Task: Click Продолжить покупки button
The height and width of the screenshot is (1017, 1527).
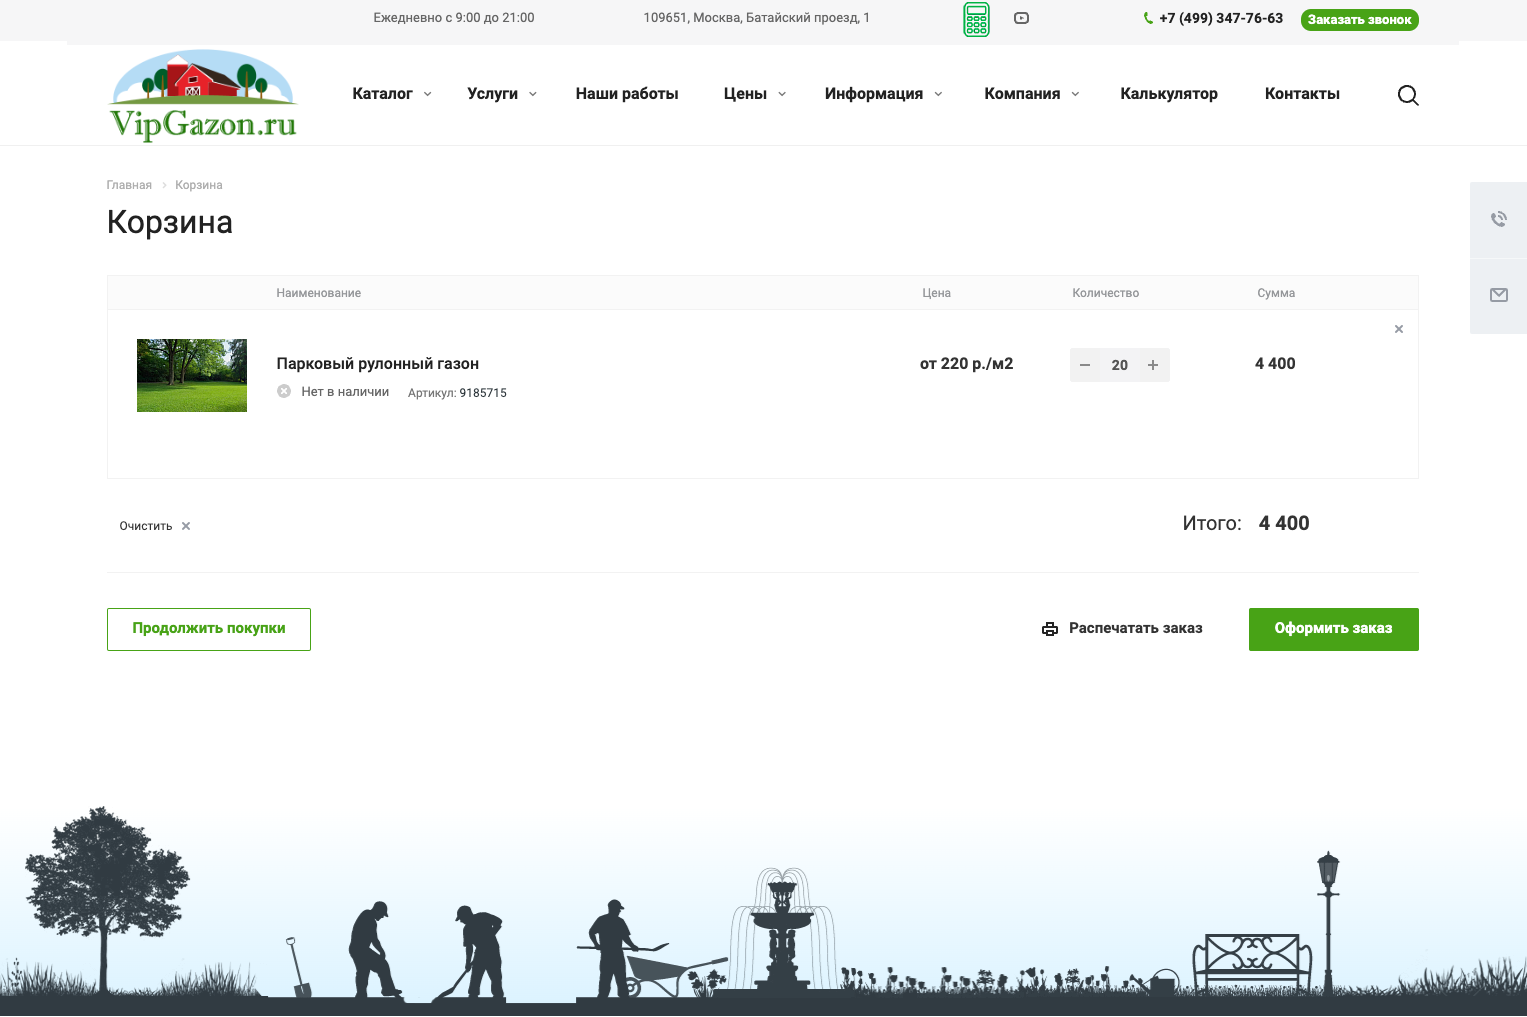Action: tap(209, 629)
